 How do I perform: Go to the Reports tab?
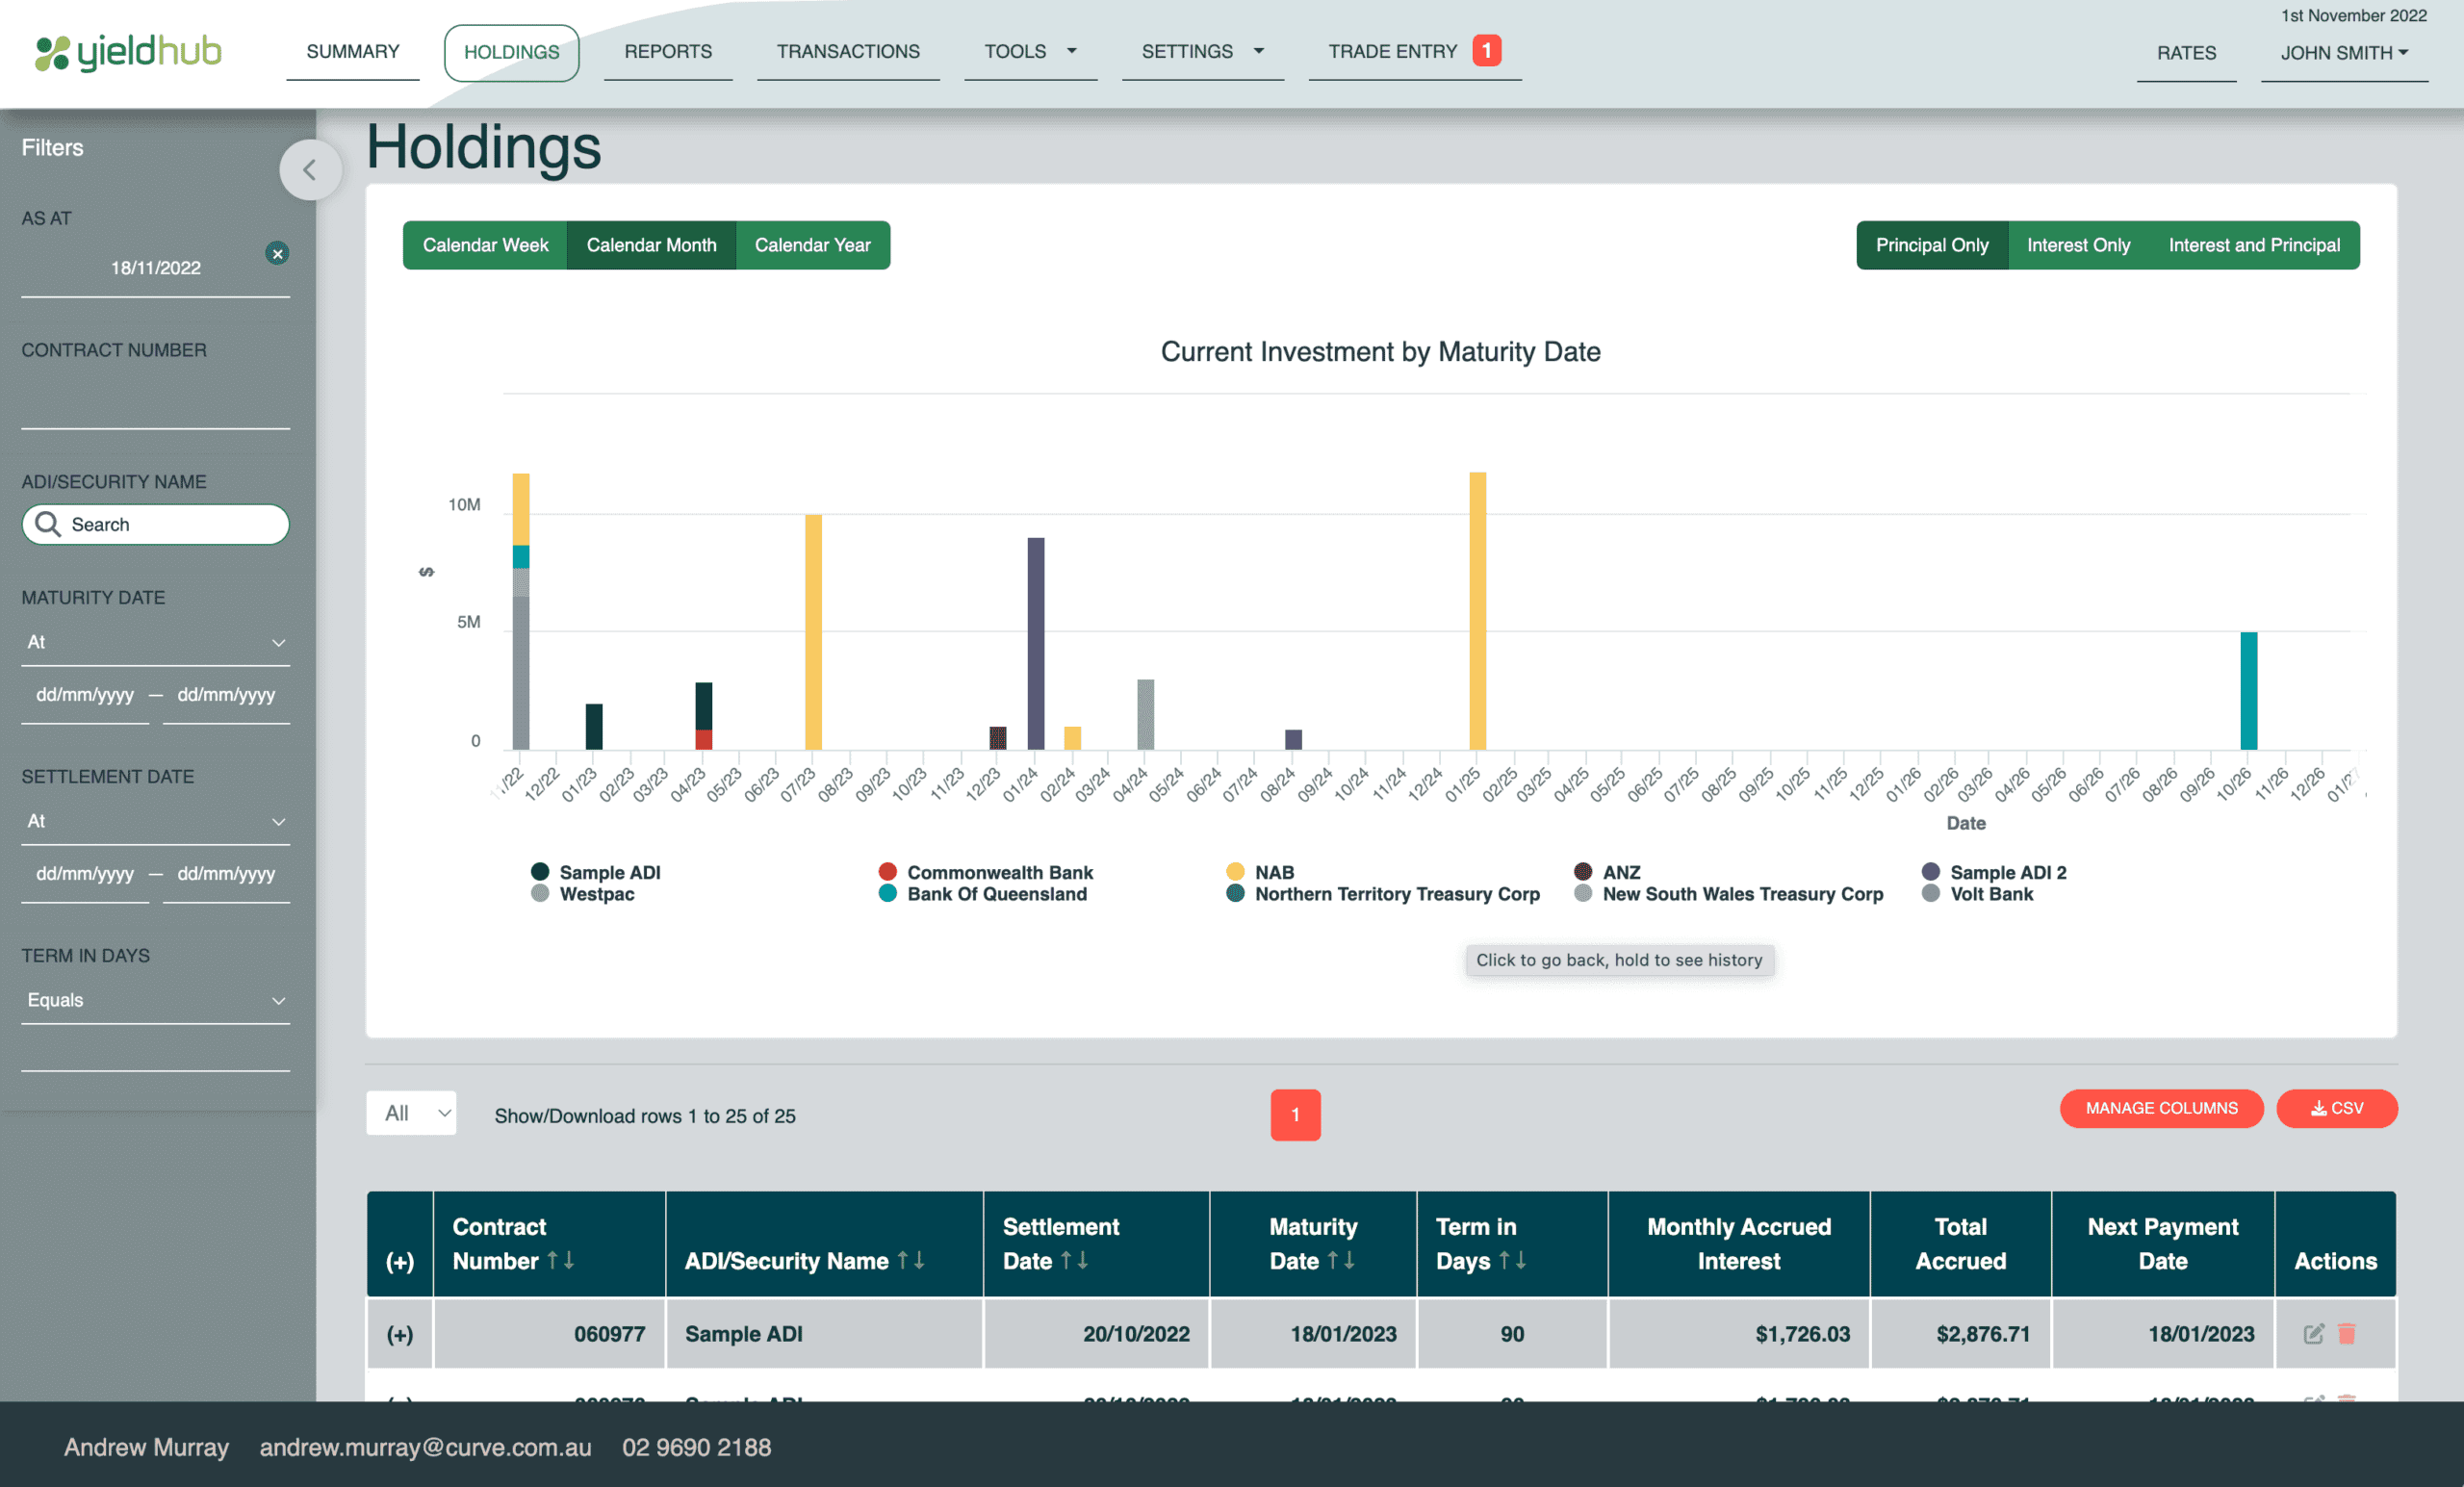(668, 52)
